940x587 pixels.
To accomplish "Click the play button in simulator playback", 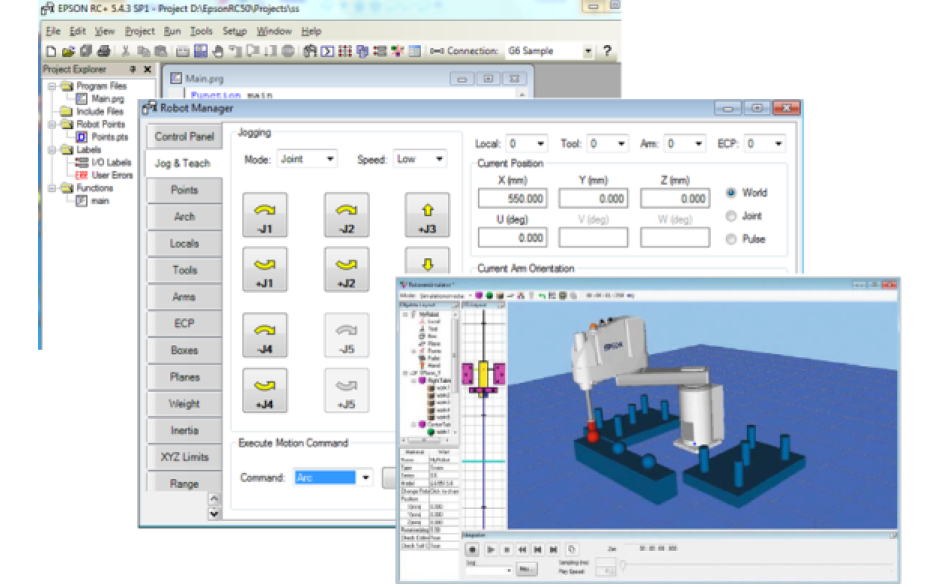I will [x=490, y=549].
